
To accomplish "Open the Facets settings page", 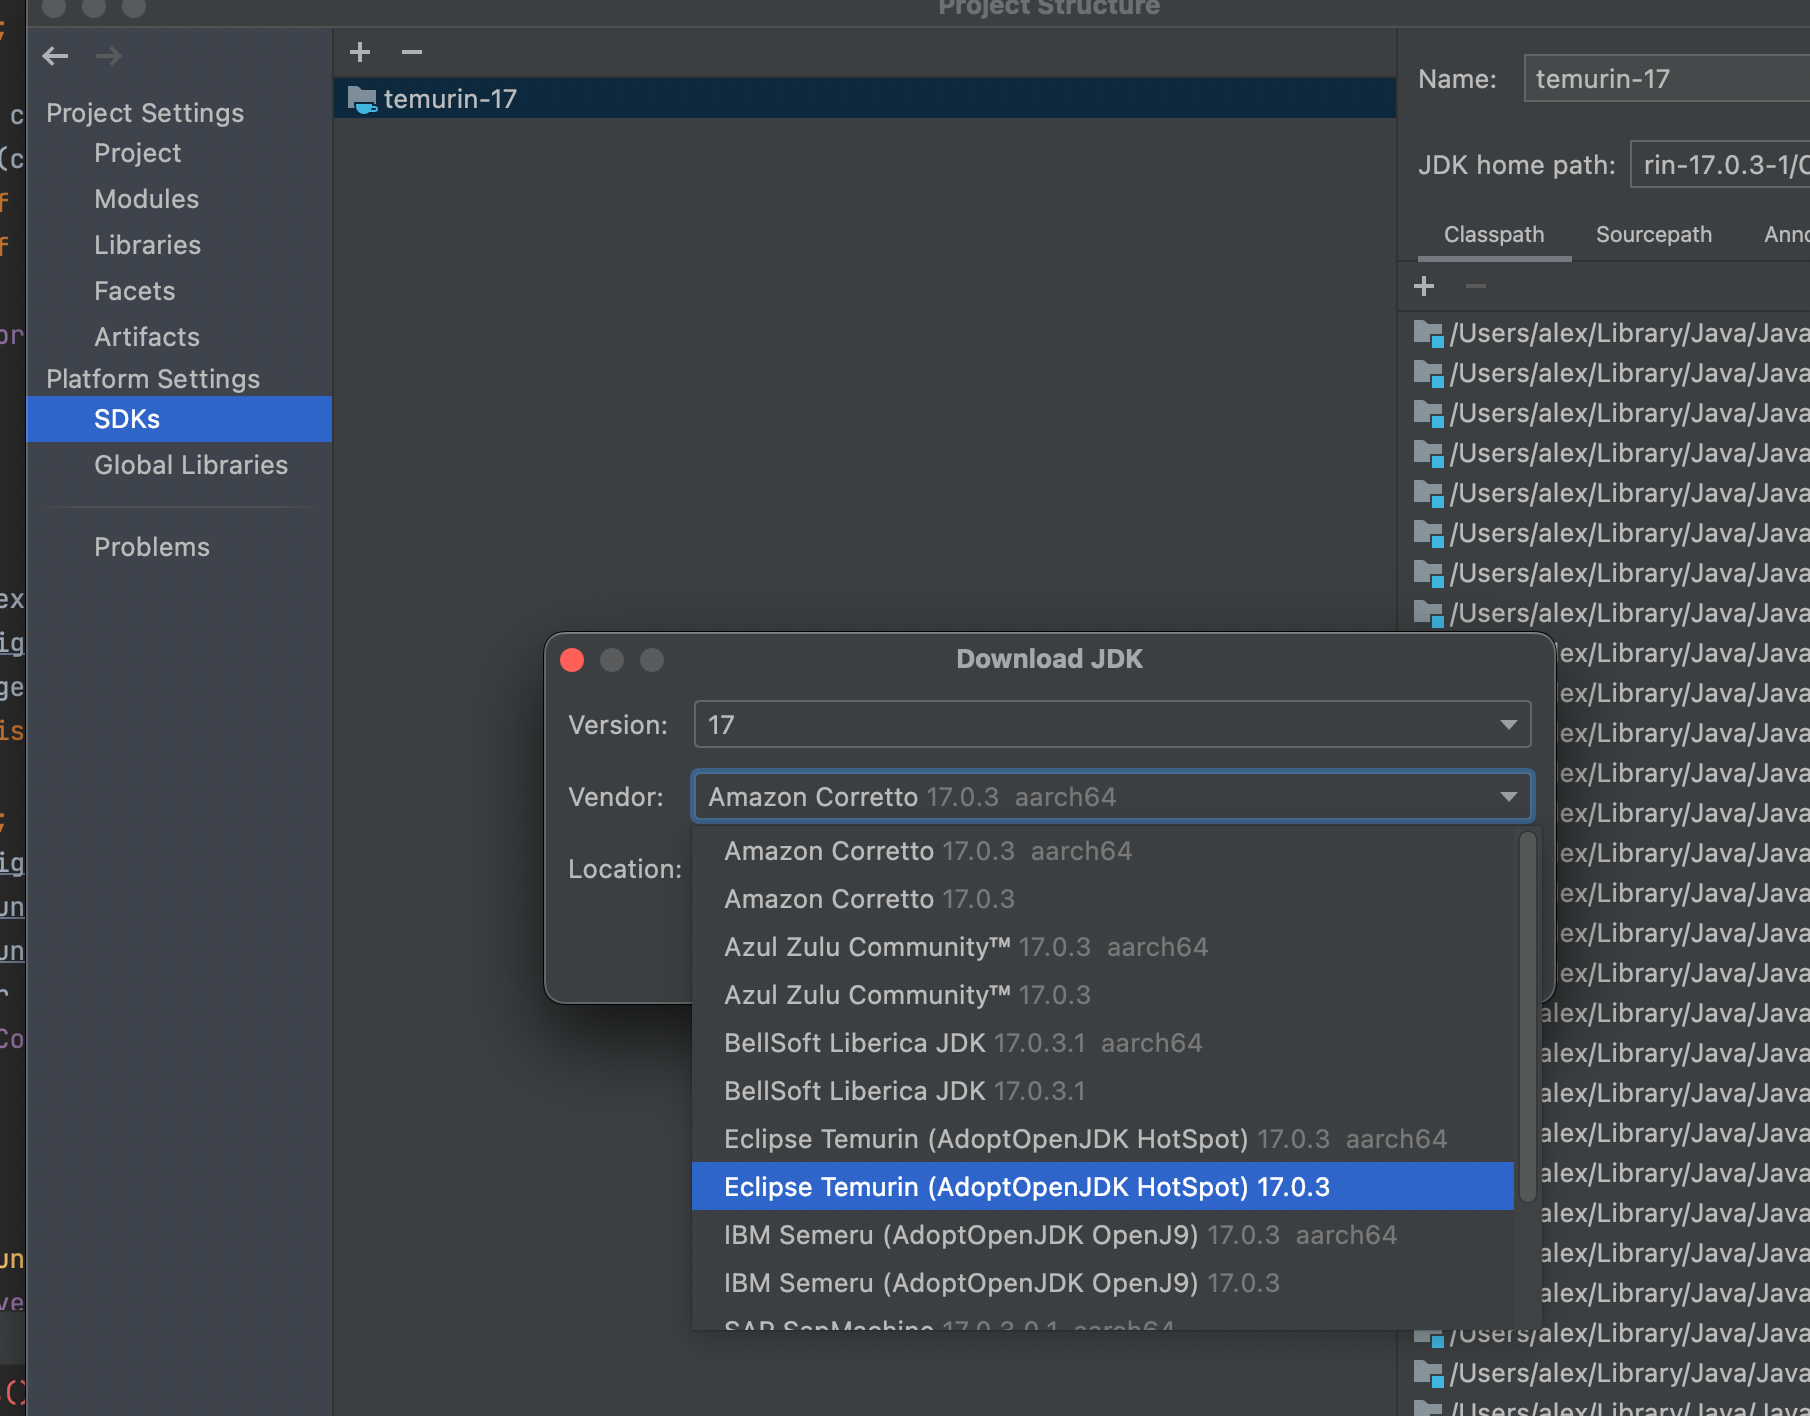I will [x=135, y=291].
